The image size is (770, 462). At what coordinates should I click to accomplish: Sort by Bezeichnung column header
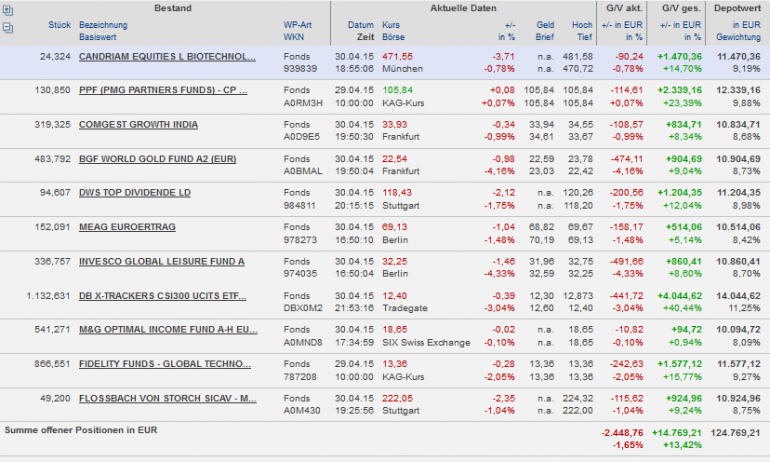click(x=103, y=25)
